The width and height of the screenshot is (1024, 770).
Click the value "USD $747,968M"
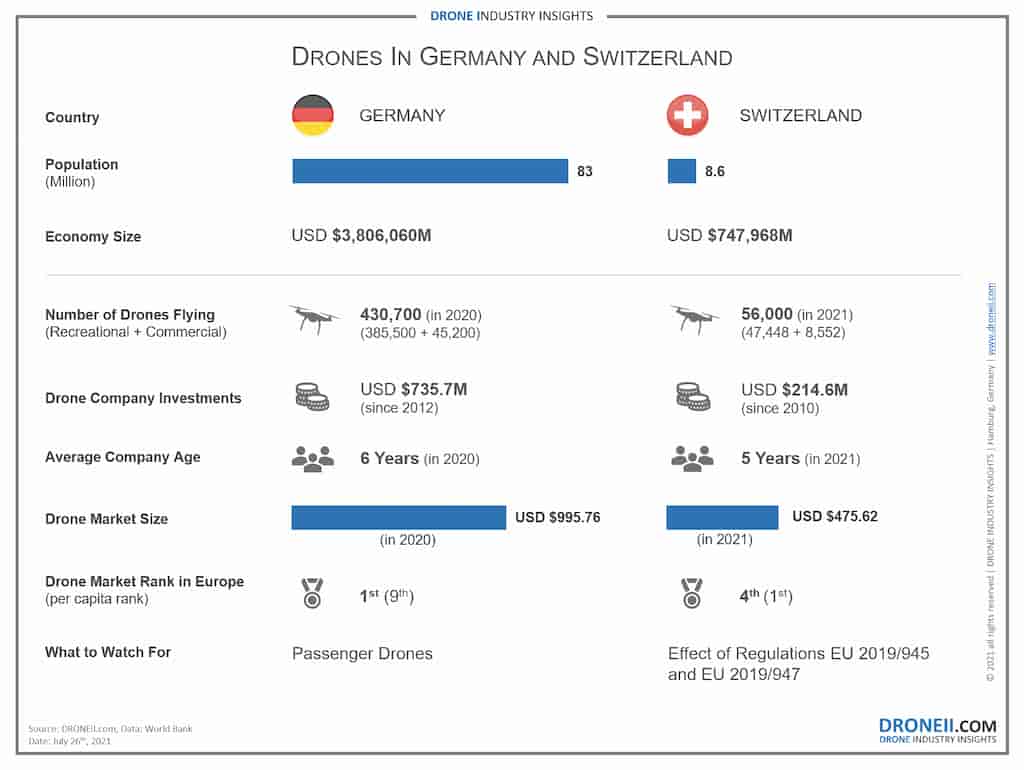(729, 236)
